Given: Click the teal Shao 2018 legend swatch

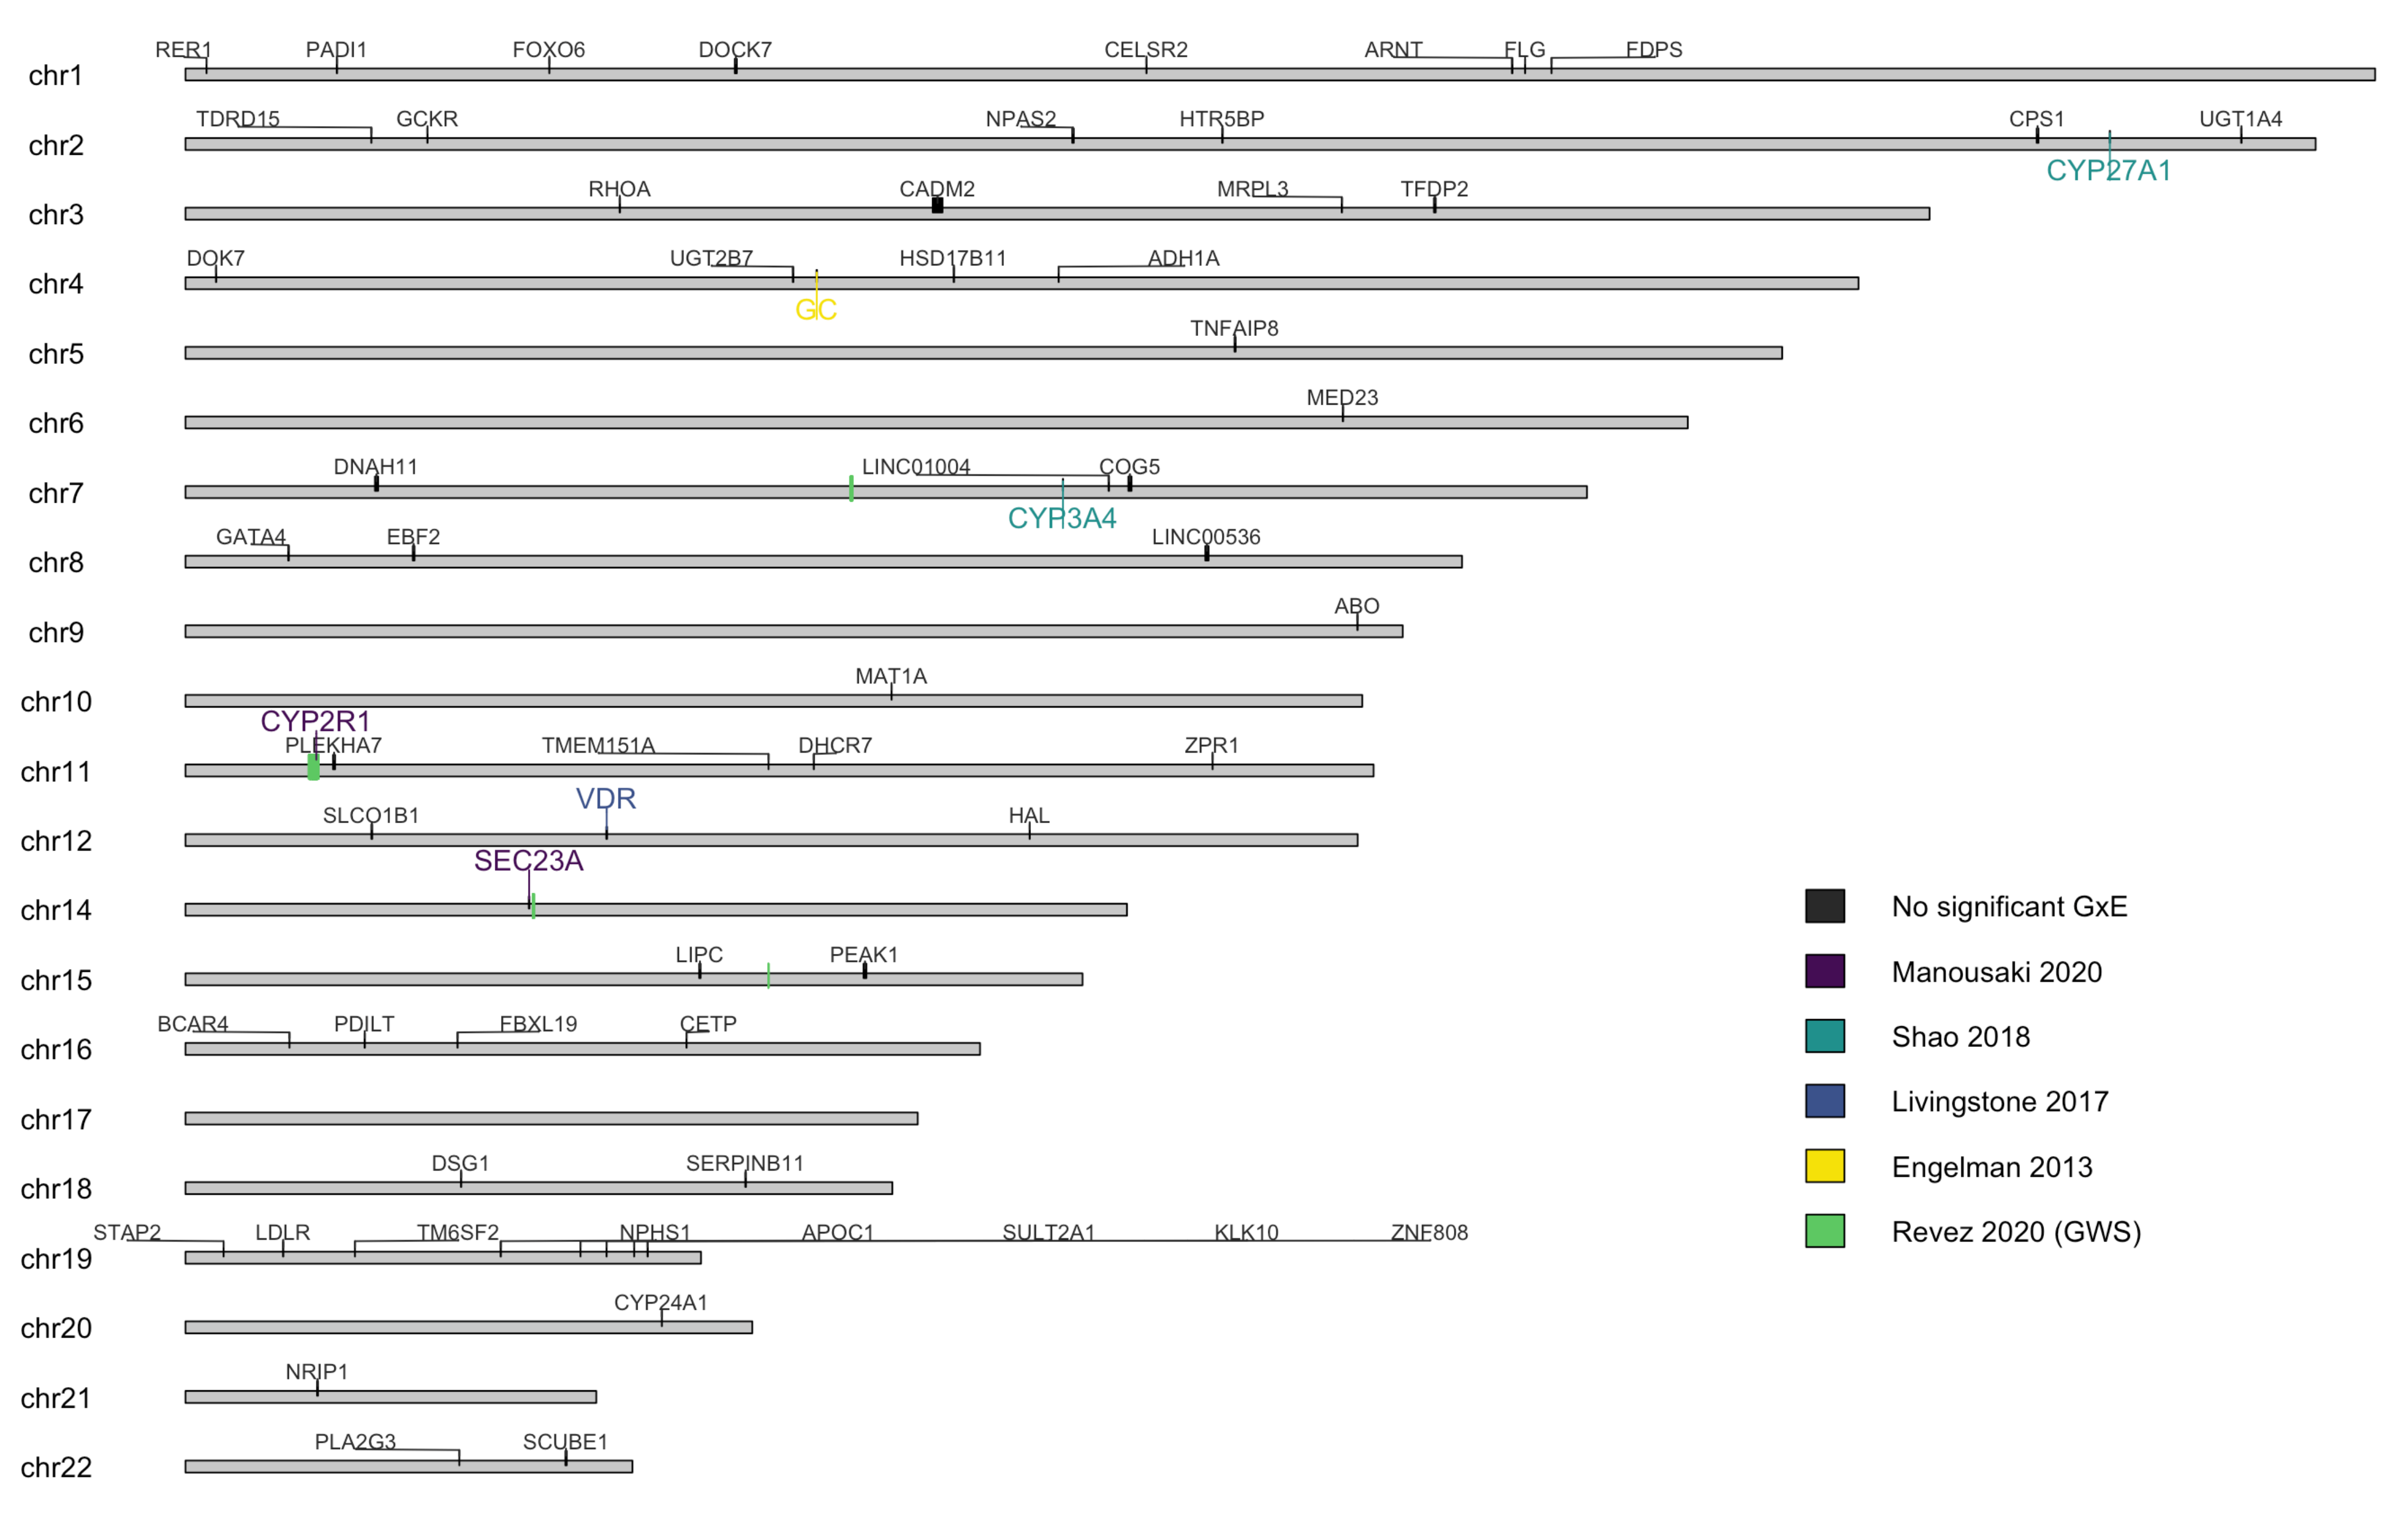Looking at the screenshot, I should click(1824, 1036).
